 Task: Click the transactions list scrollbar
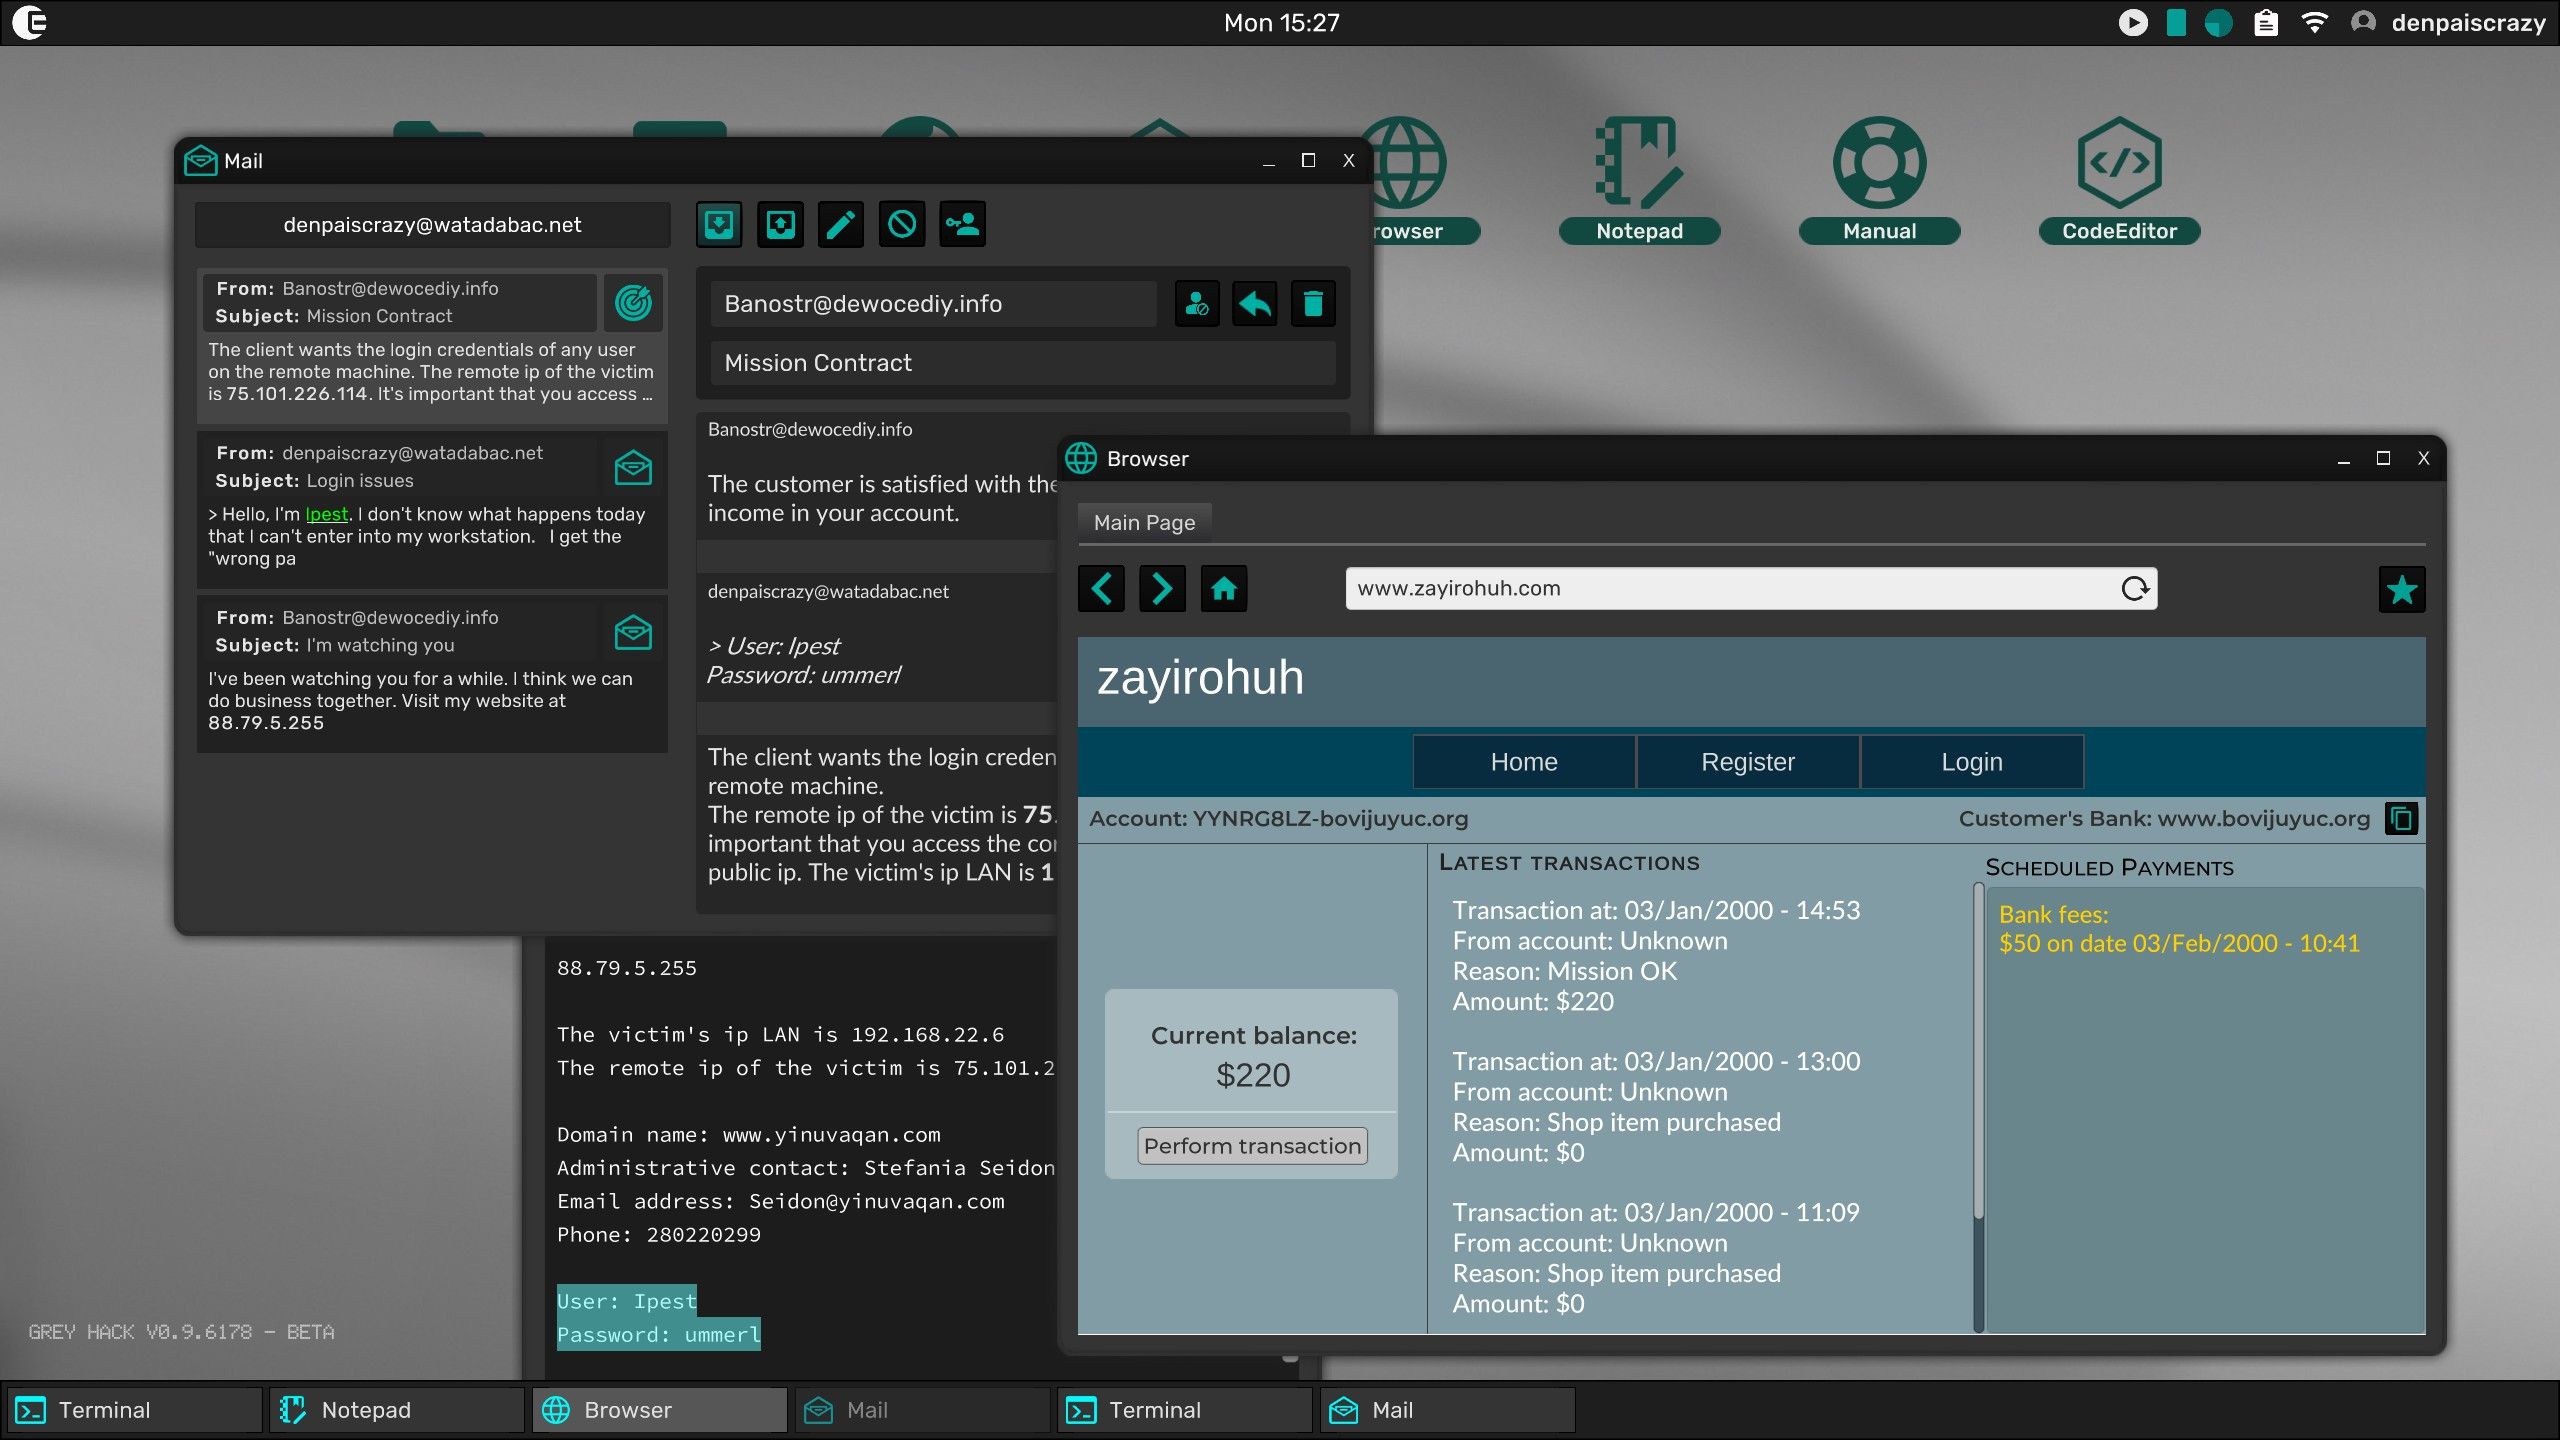[x=1978, y=1050]
